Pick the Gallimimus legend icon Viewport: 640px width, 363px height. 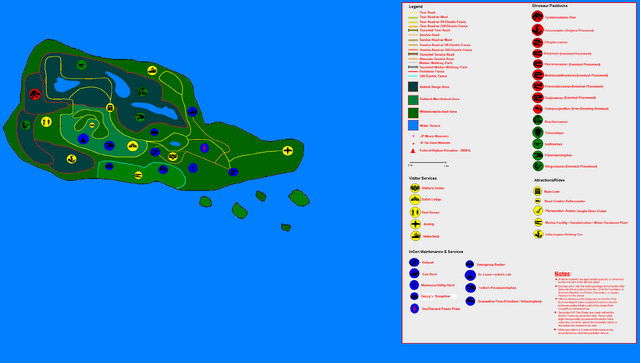(538, 144)
